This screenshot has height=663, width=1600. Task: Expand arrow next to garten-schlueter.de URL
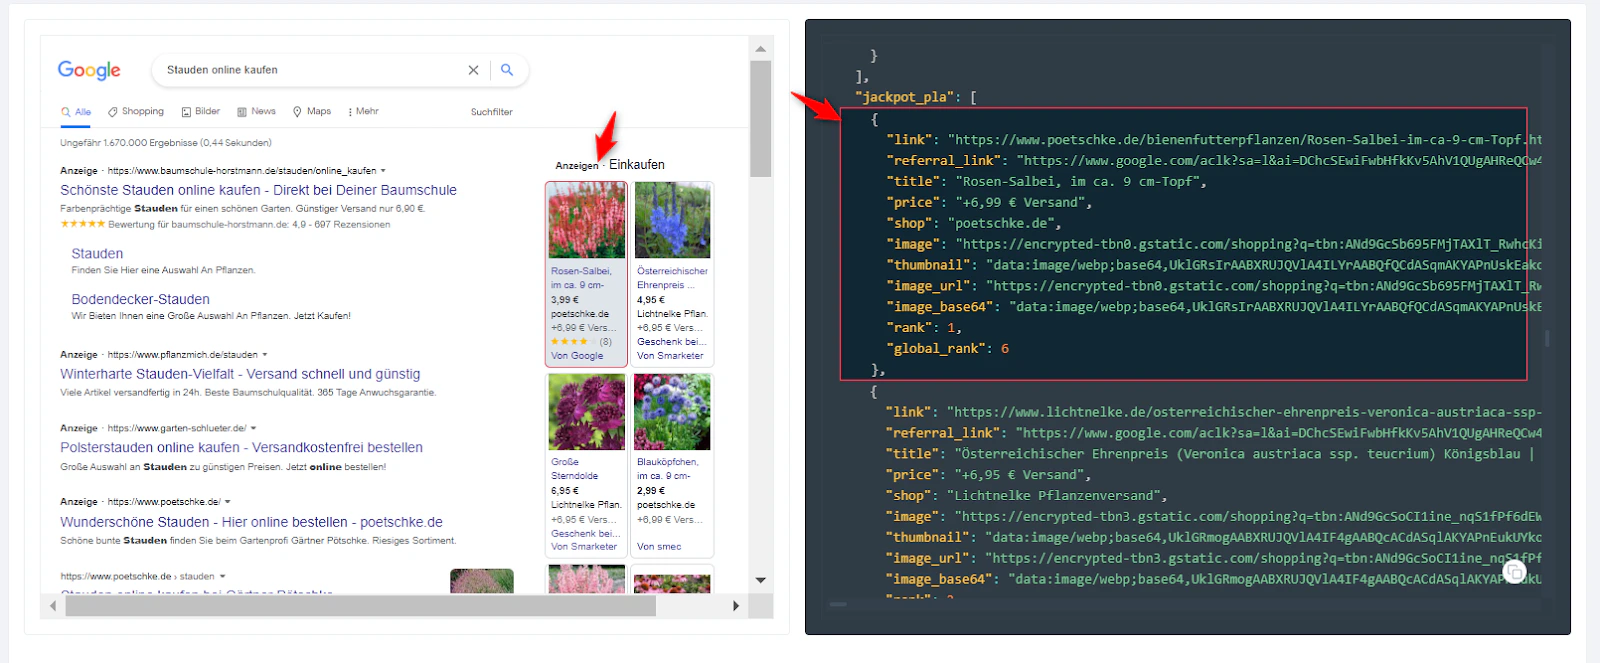click(254, 428)
